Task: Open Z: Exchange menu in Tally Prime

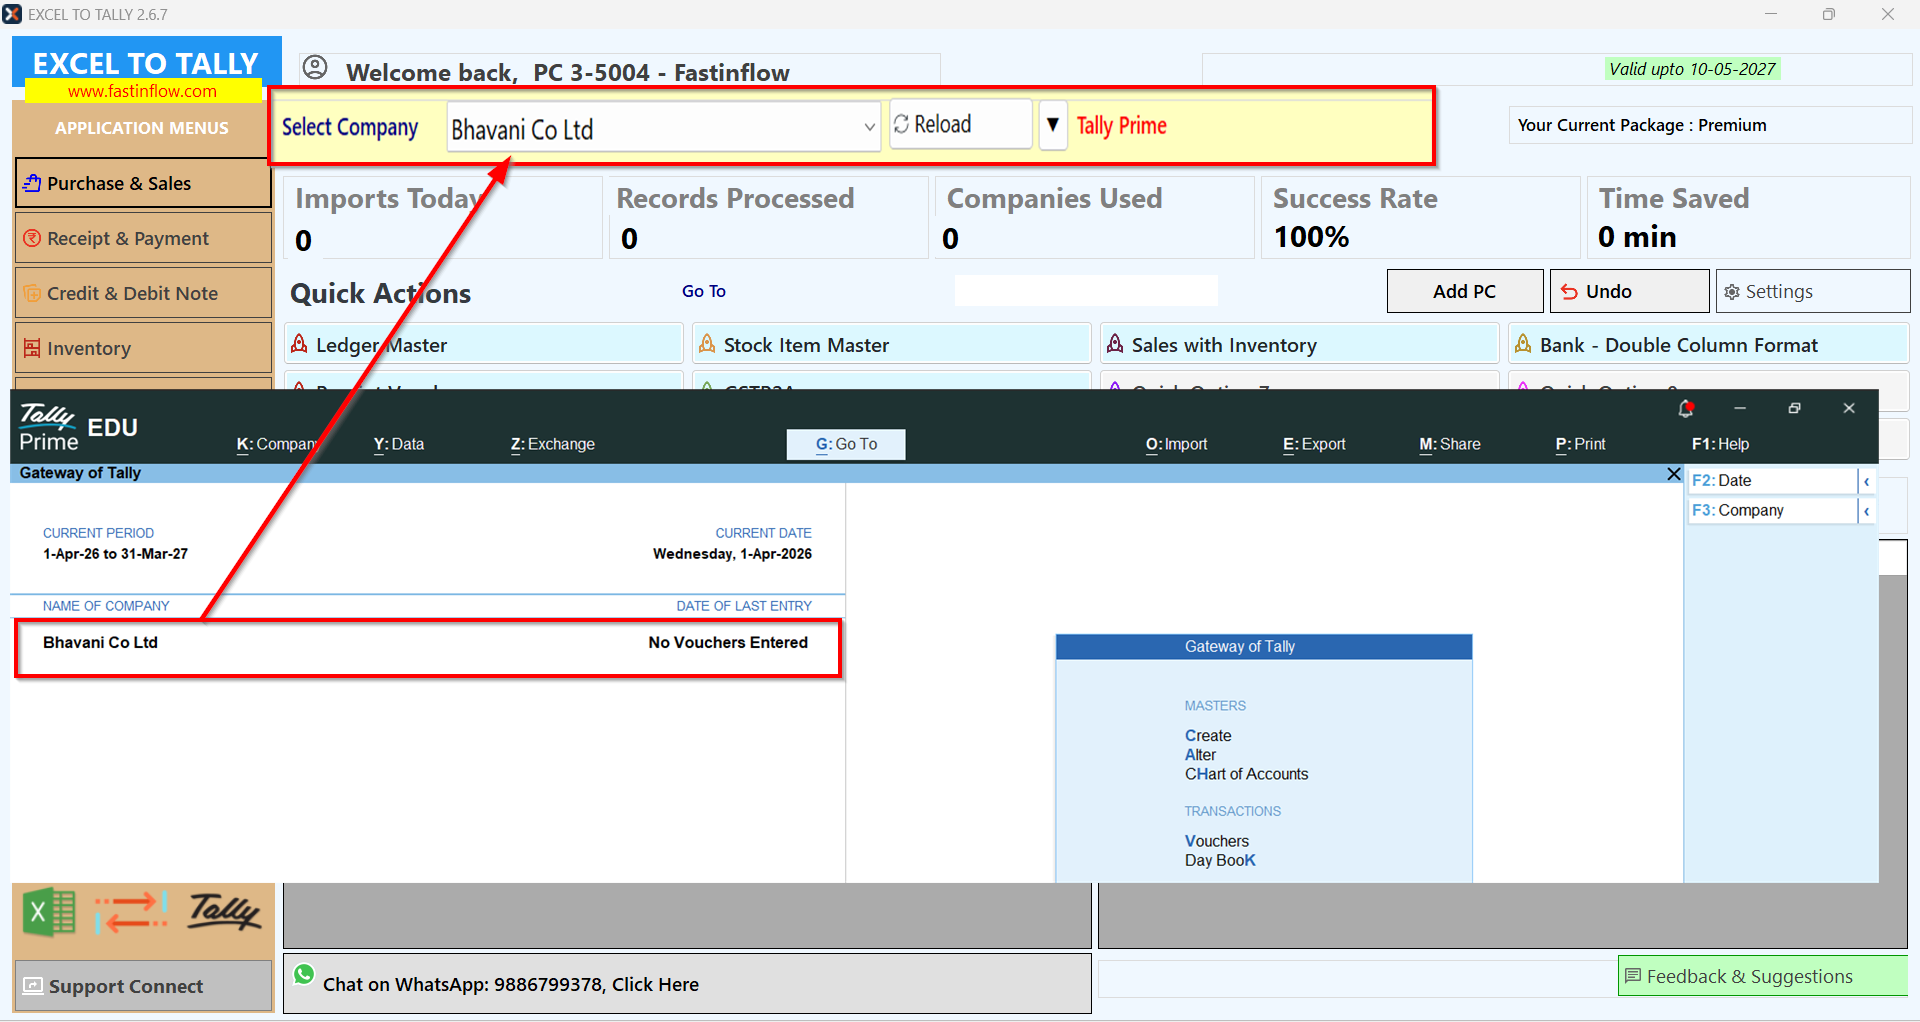Action: [552, 444]
